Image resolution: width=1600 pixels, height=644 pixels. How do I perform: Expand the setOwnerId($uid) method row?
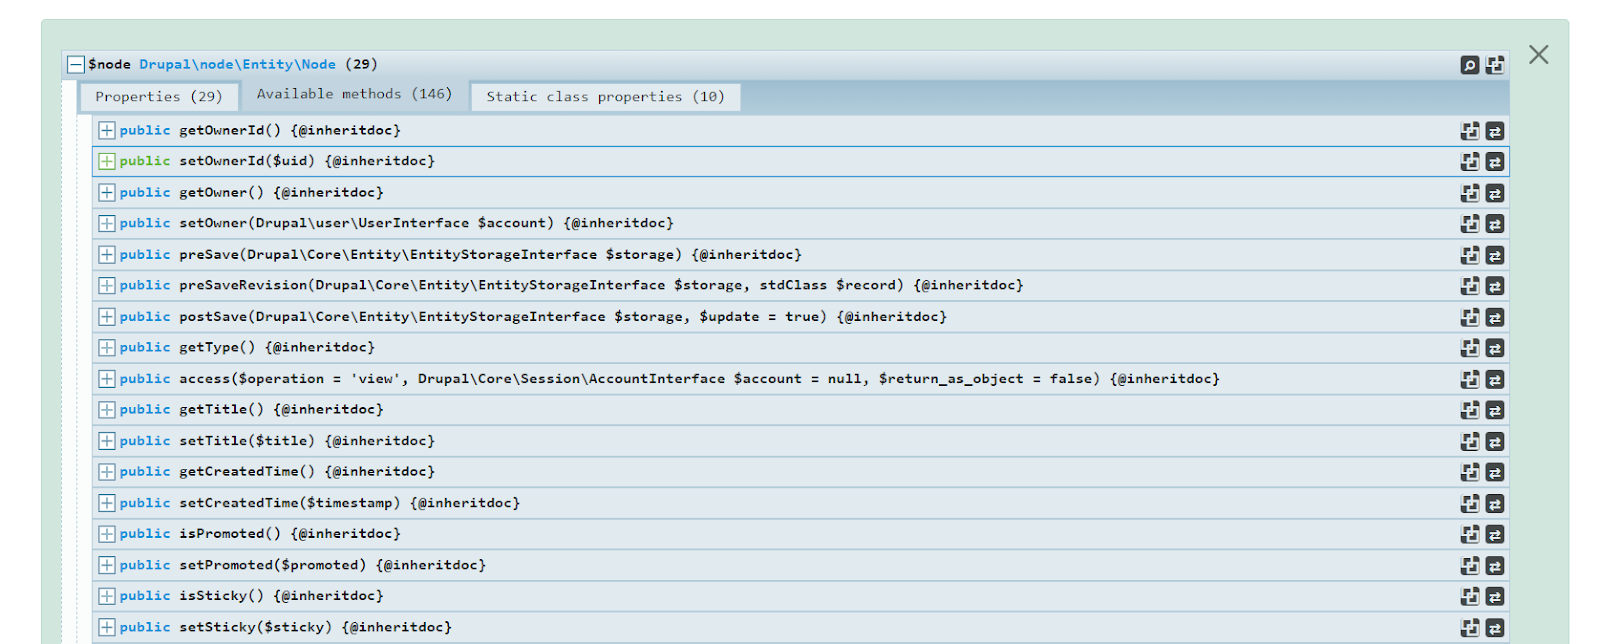click(x=107, y=161)
